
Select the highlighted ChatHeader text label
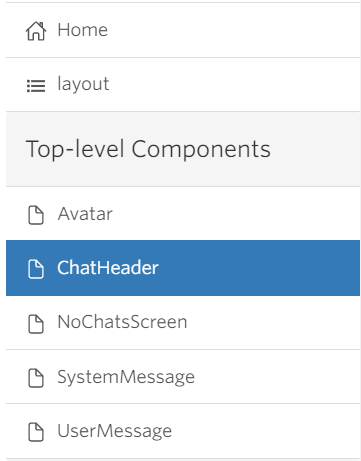click(108, 268)
